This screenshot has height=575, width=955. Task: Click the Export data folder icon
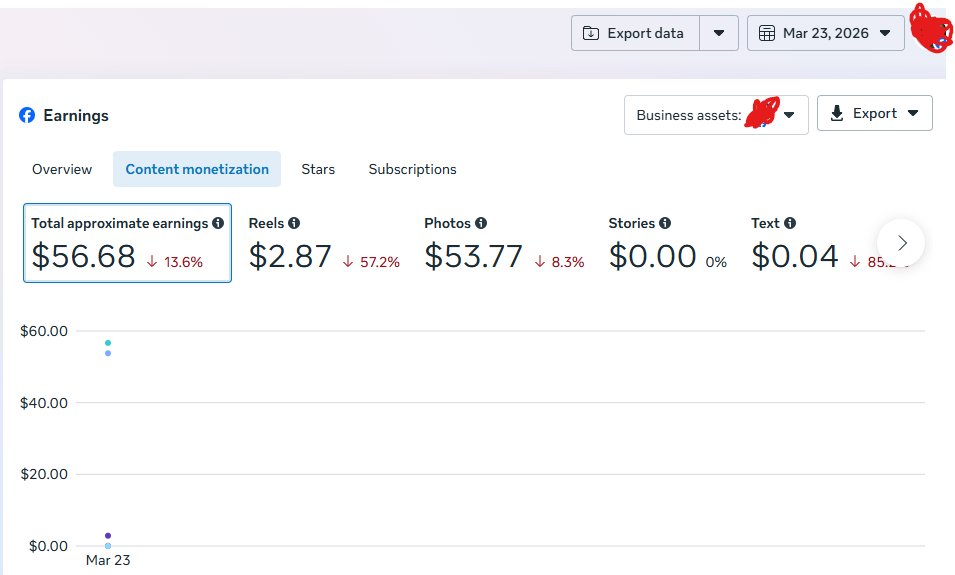591,33
